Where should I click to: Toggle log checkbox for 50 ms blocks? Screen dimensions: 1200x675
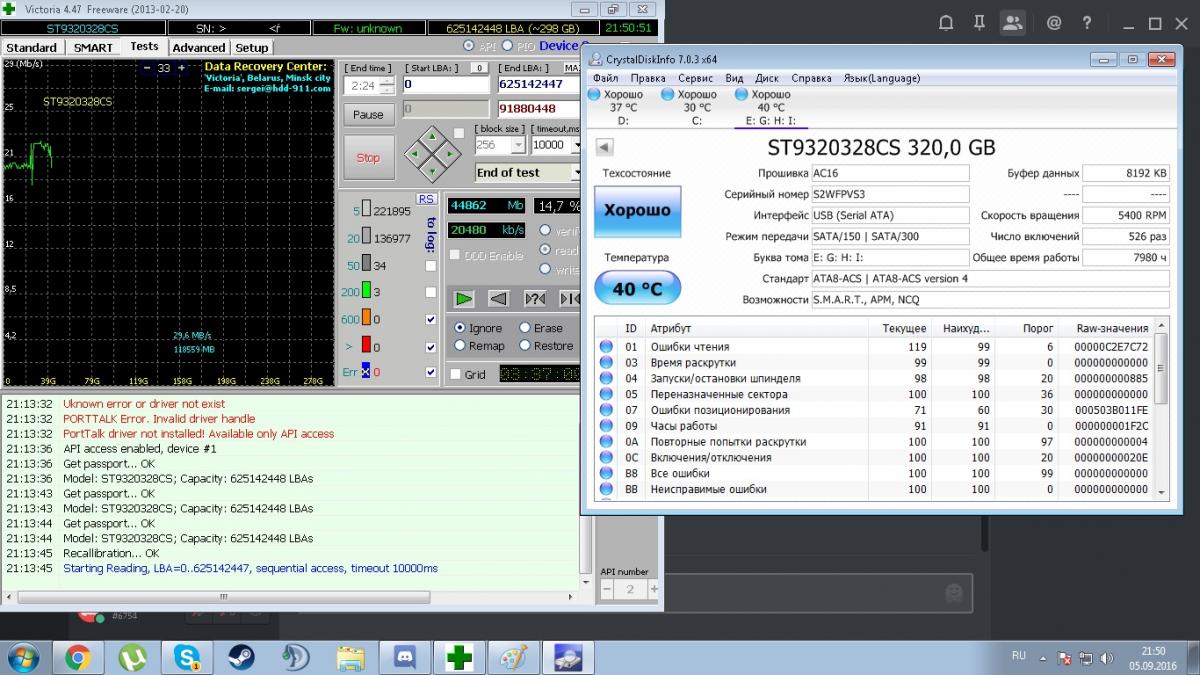click(x=431, y=266)
